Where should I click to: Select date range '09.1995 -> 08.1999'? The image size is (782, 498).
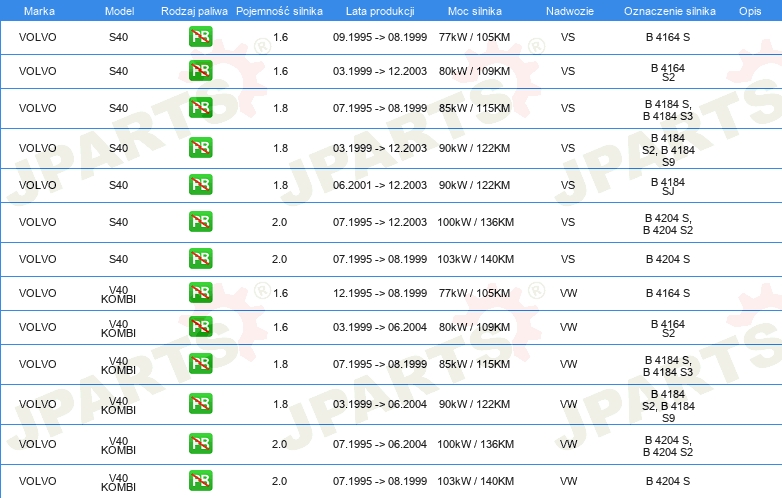tap(380, 37)
